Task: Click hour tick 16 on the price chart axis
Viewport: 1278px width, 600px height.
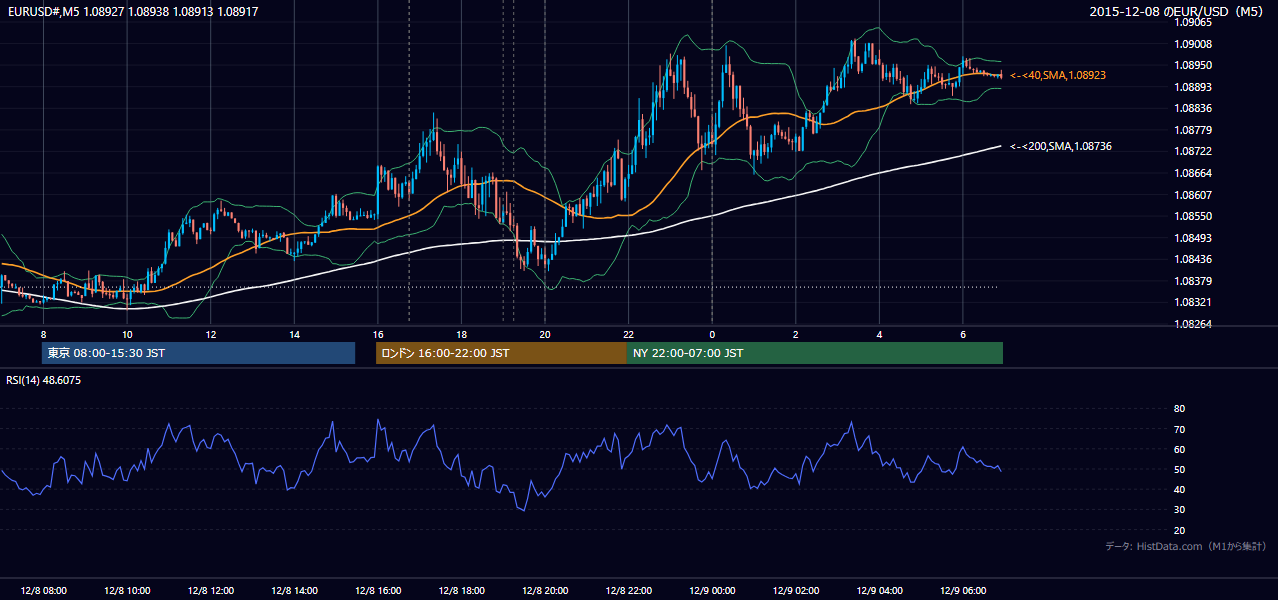Action: pyautogui.click(x=378, y=334)
